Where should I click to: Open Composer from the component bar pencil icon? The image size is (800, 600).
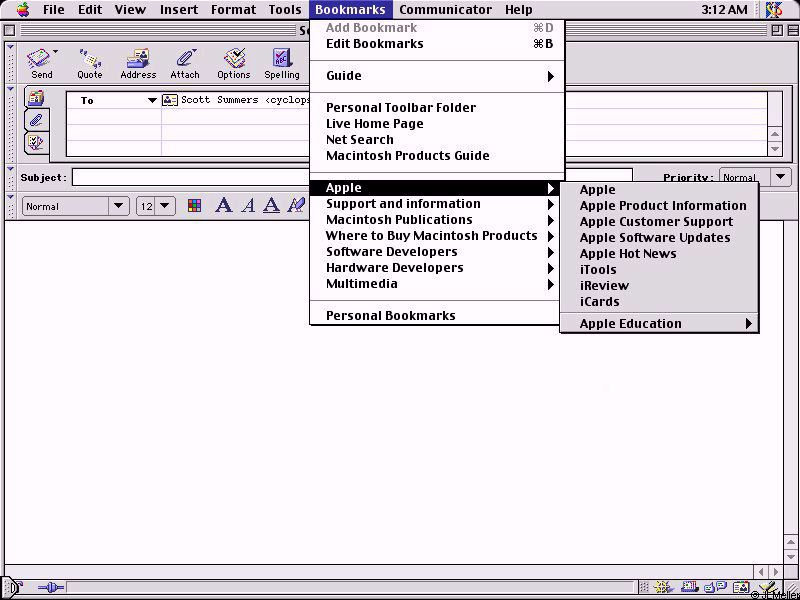pos(768,588)
